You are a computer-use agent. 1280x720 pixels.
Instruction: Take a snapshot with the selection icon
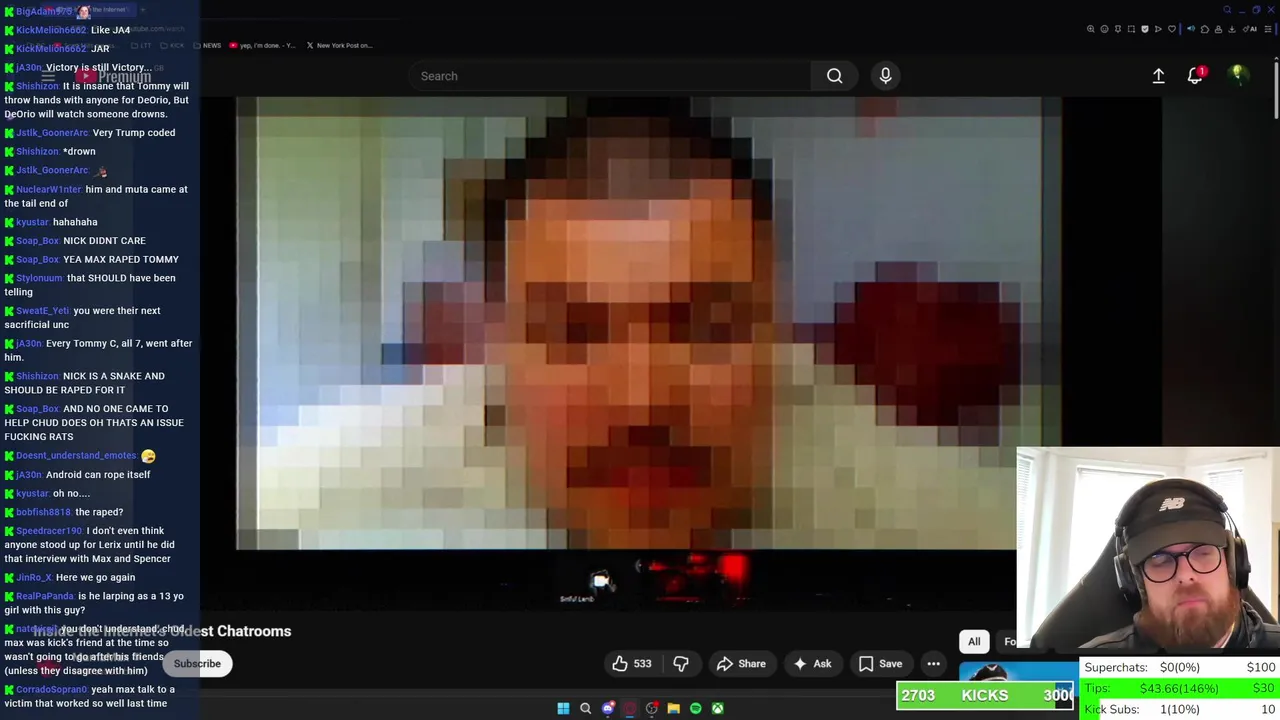tap(1131, 29)
